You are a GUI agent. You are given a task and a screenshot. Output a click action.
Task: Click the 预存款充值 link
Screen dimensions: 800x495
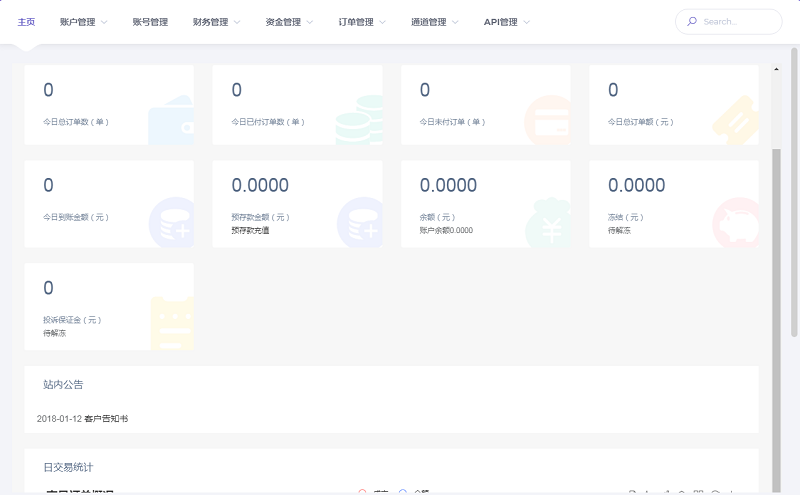pyautogui.click(x=250, y=230)
